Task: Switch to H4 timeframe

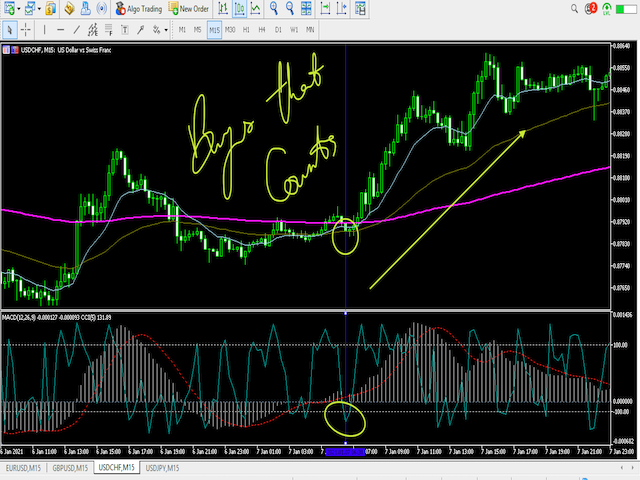Action: (x=262, y=30)
